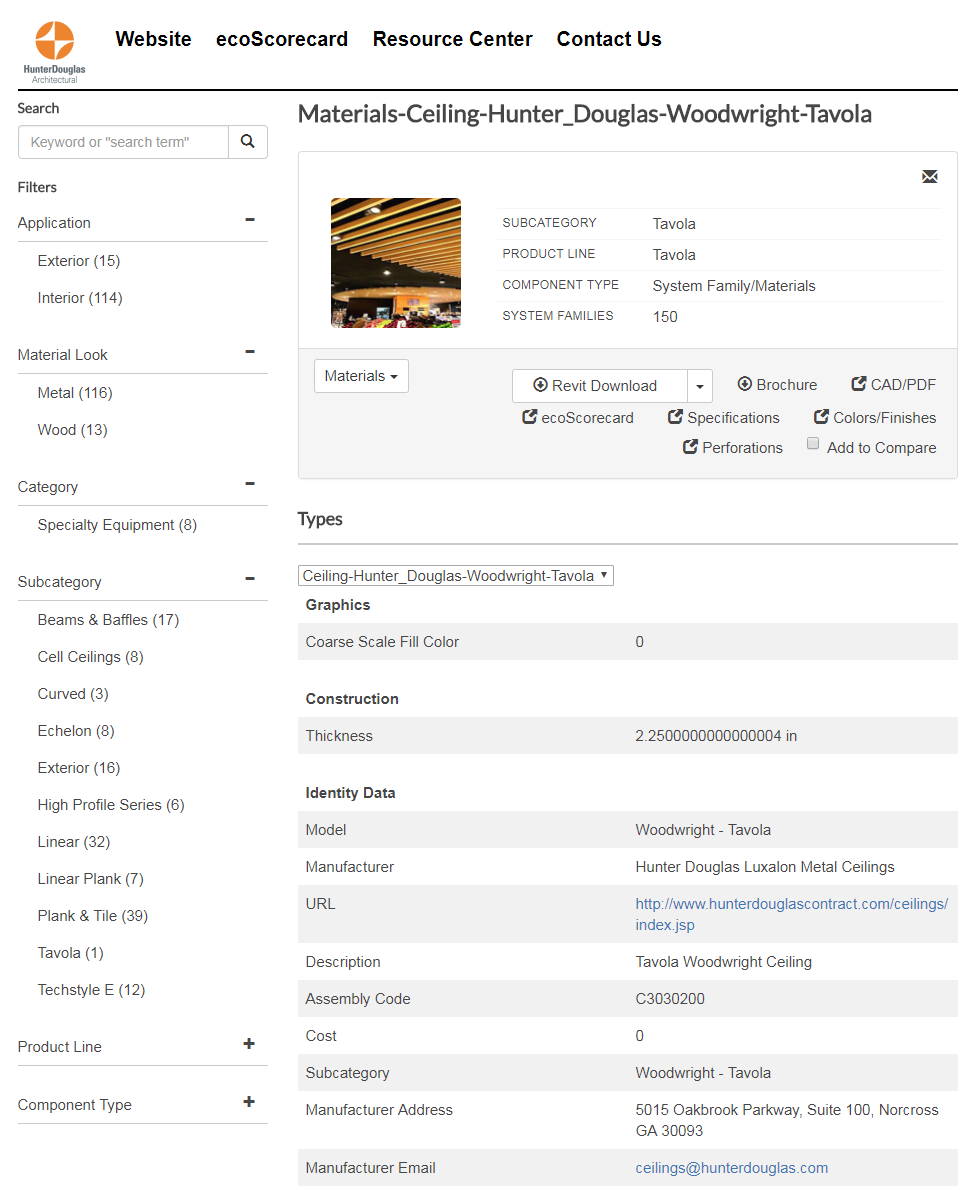Screen dimensions: 980x1199
Task: Filter by Cell Ceilings (8)
Action: [x=90, y=657]
